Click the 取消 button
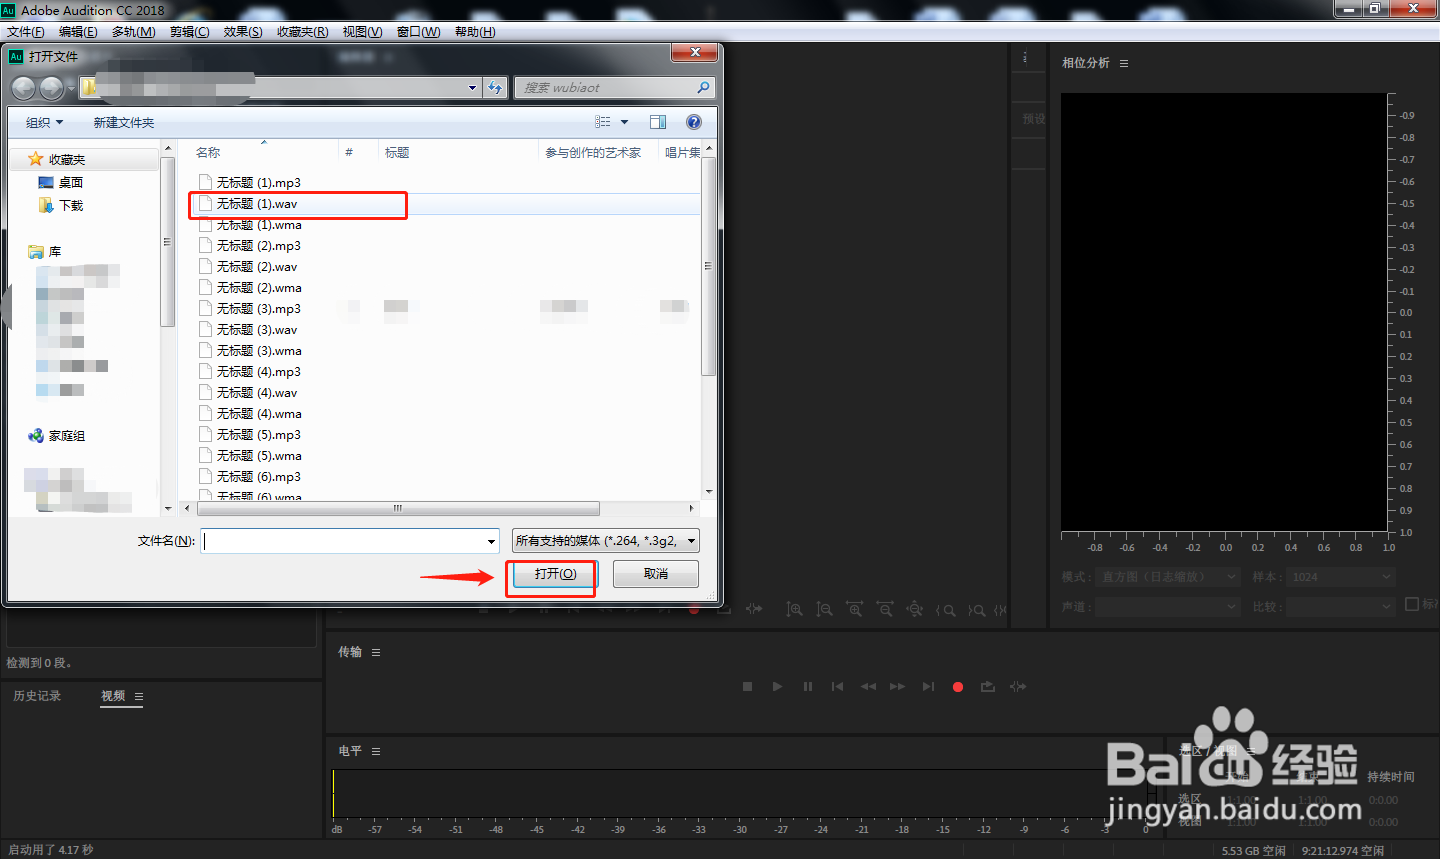The image size is (1440, 859). coord(656,574)
